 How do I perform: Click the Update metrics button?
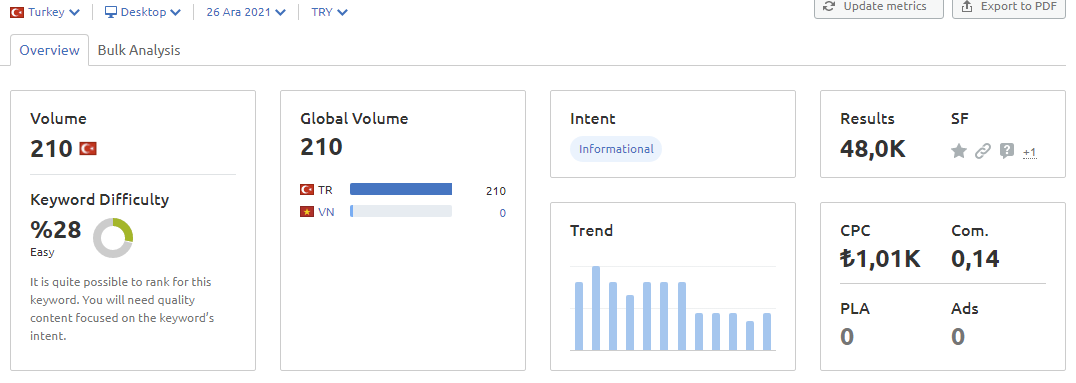[x=878, y=7]
